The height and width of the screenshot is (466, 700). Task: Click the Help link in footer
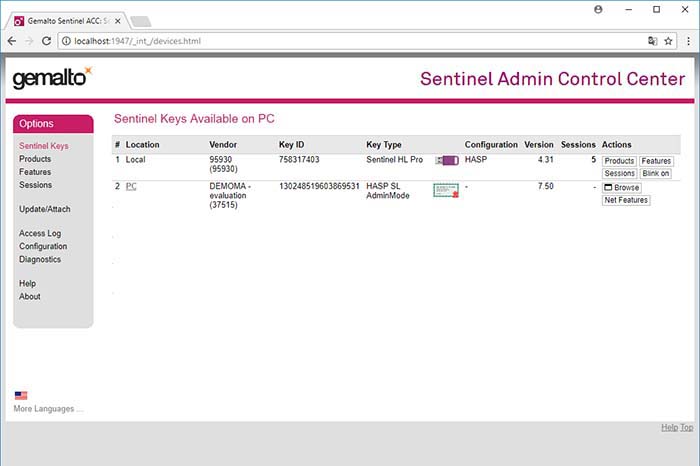click(x=669, y=427)
